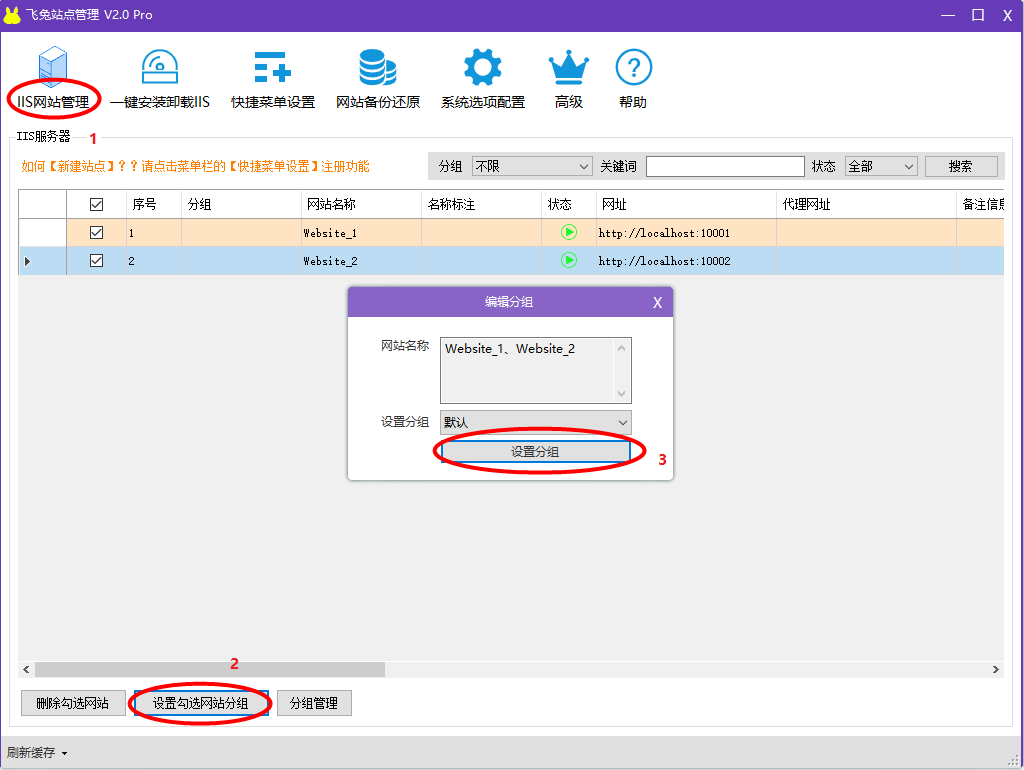This screenshot has height=770, width=1024.
Task: Open 系统选项配置 gear icon
Action: (x=482, y=68)
